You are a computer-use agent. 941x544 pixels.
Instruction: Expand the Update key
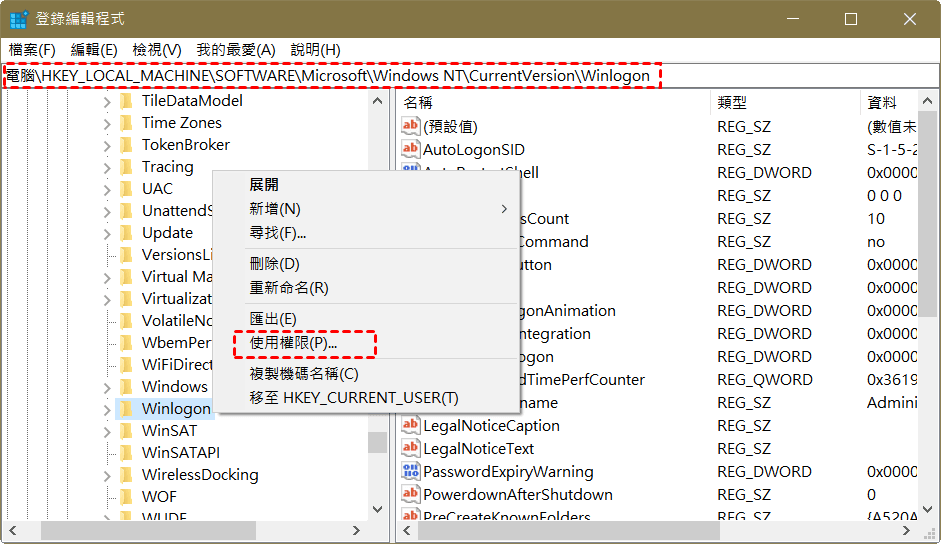[107, 234]
